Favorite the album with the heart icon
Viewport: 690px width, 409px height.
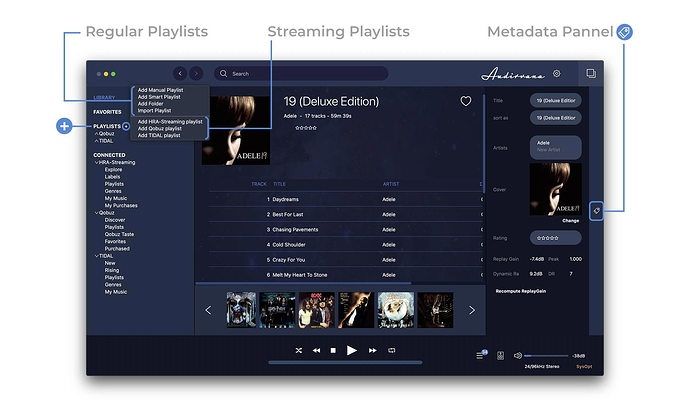(x=466, y=101)
